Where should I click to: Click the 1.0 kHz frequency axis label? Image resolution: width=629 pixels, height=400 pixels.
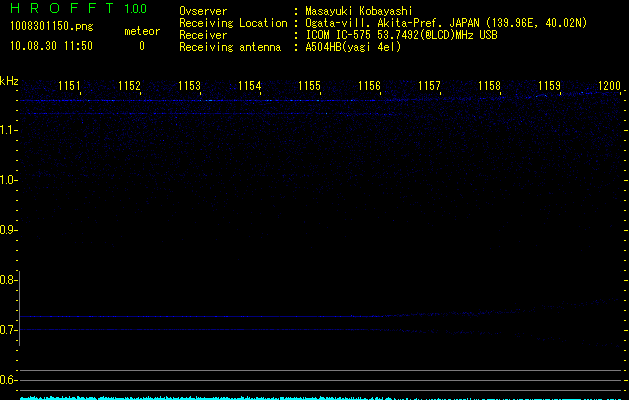click(x=8, y=180)
